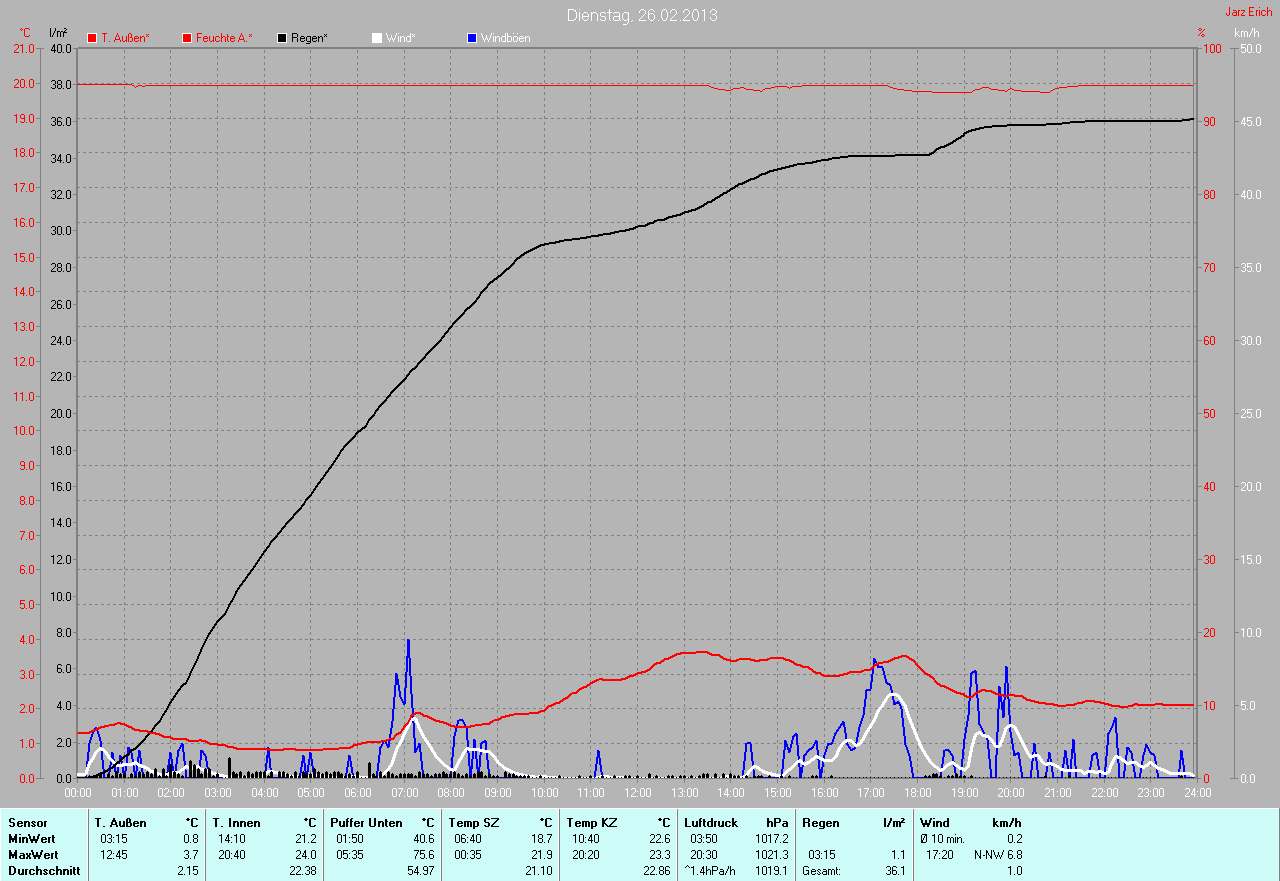Click Temp KZ maximum value 23.3

point(659,855)
